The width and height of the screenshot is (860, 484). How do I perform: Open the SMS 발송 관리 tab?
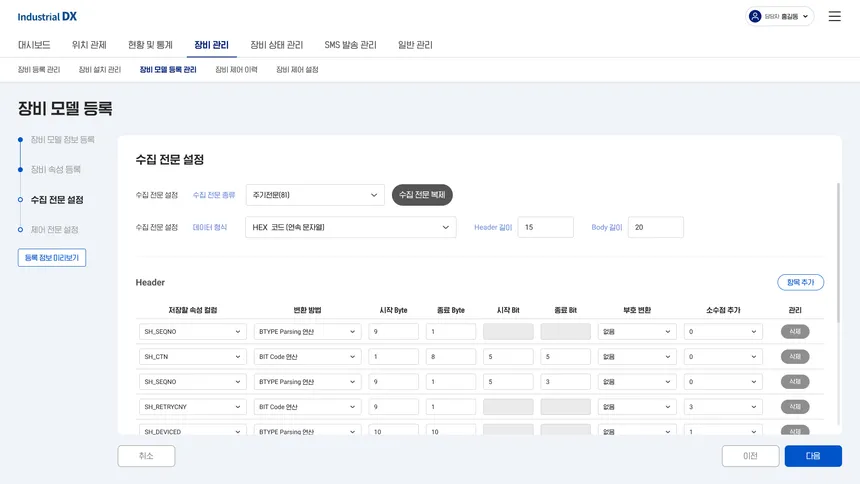click(x=350, y=45)
